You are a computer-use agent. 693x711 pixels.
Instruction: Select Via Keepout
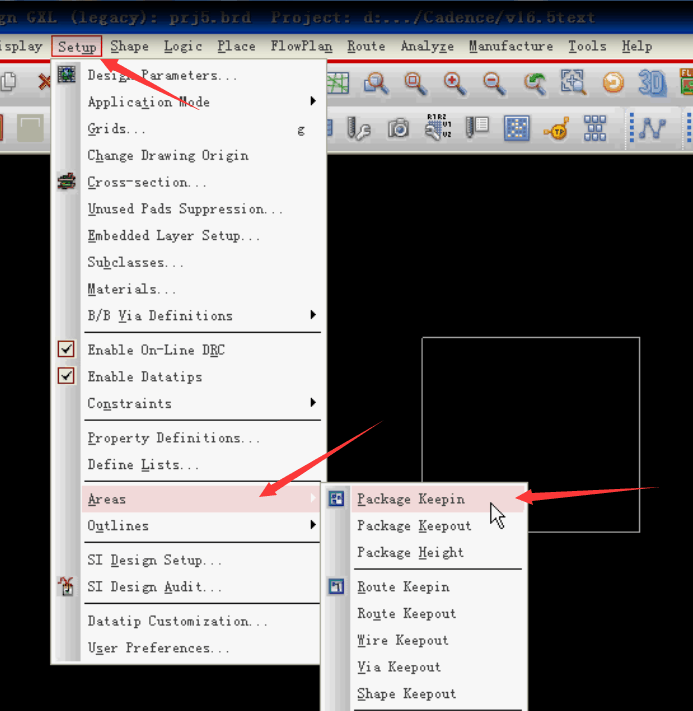[437, 667]
